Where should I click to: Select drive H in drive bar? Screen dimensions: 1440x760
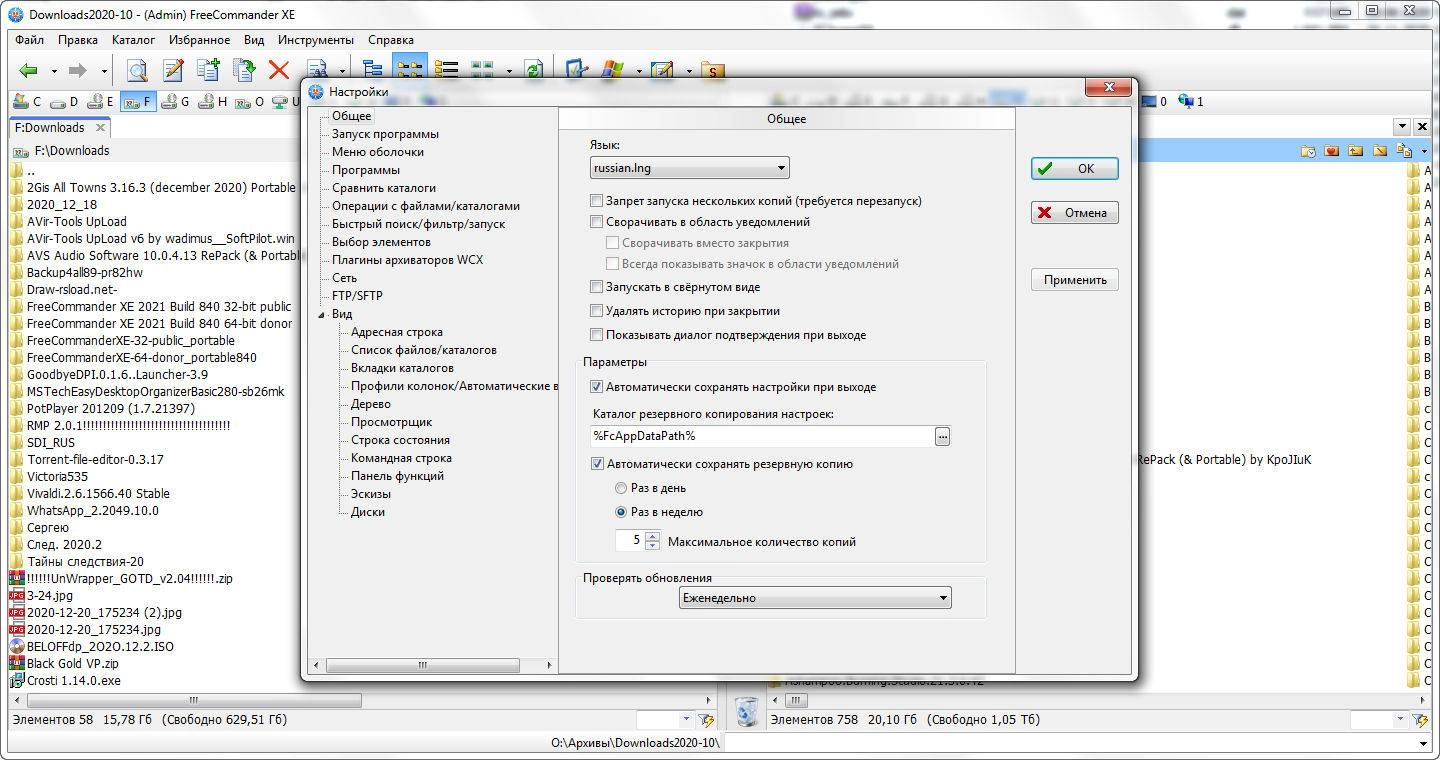[x=212, y=101]
